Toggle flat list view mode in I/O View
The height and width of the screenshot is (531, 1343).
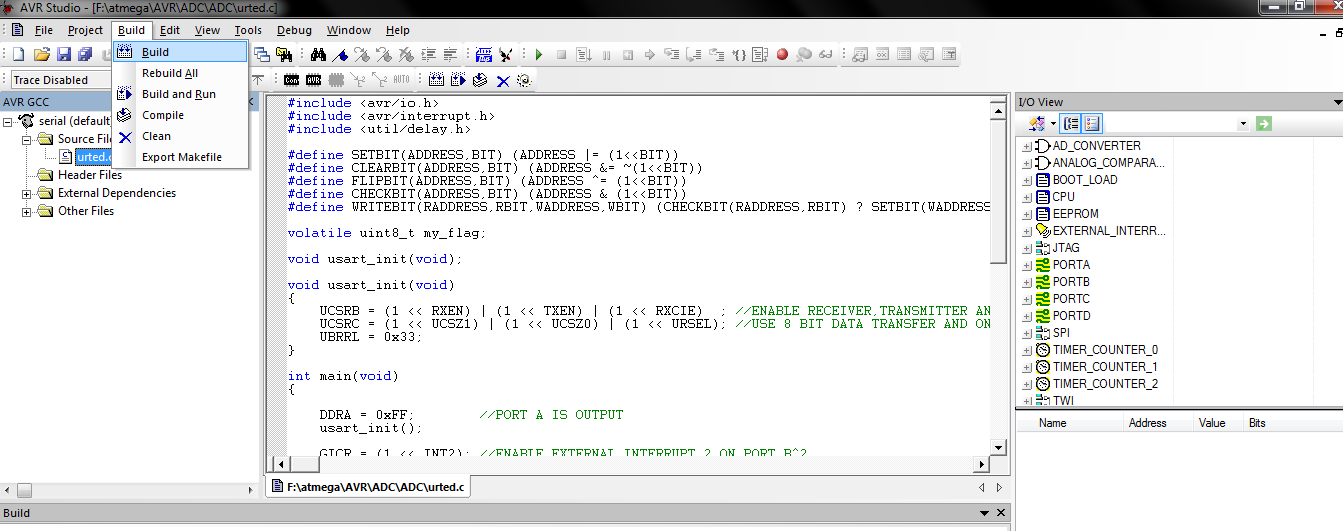point(1091,124)
